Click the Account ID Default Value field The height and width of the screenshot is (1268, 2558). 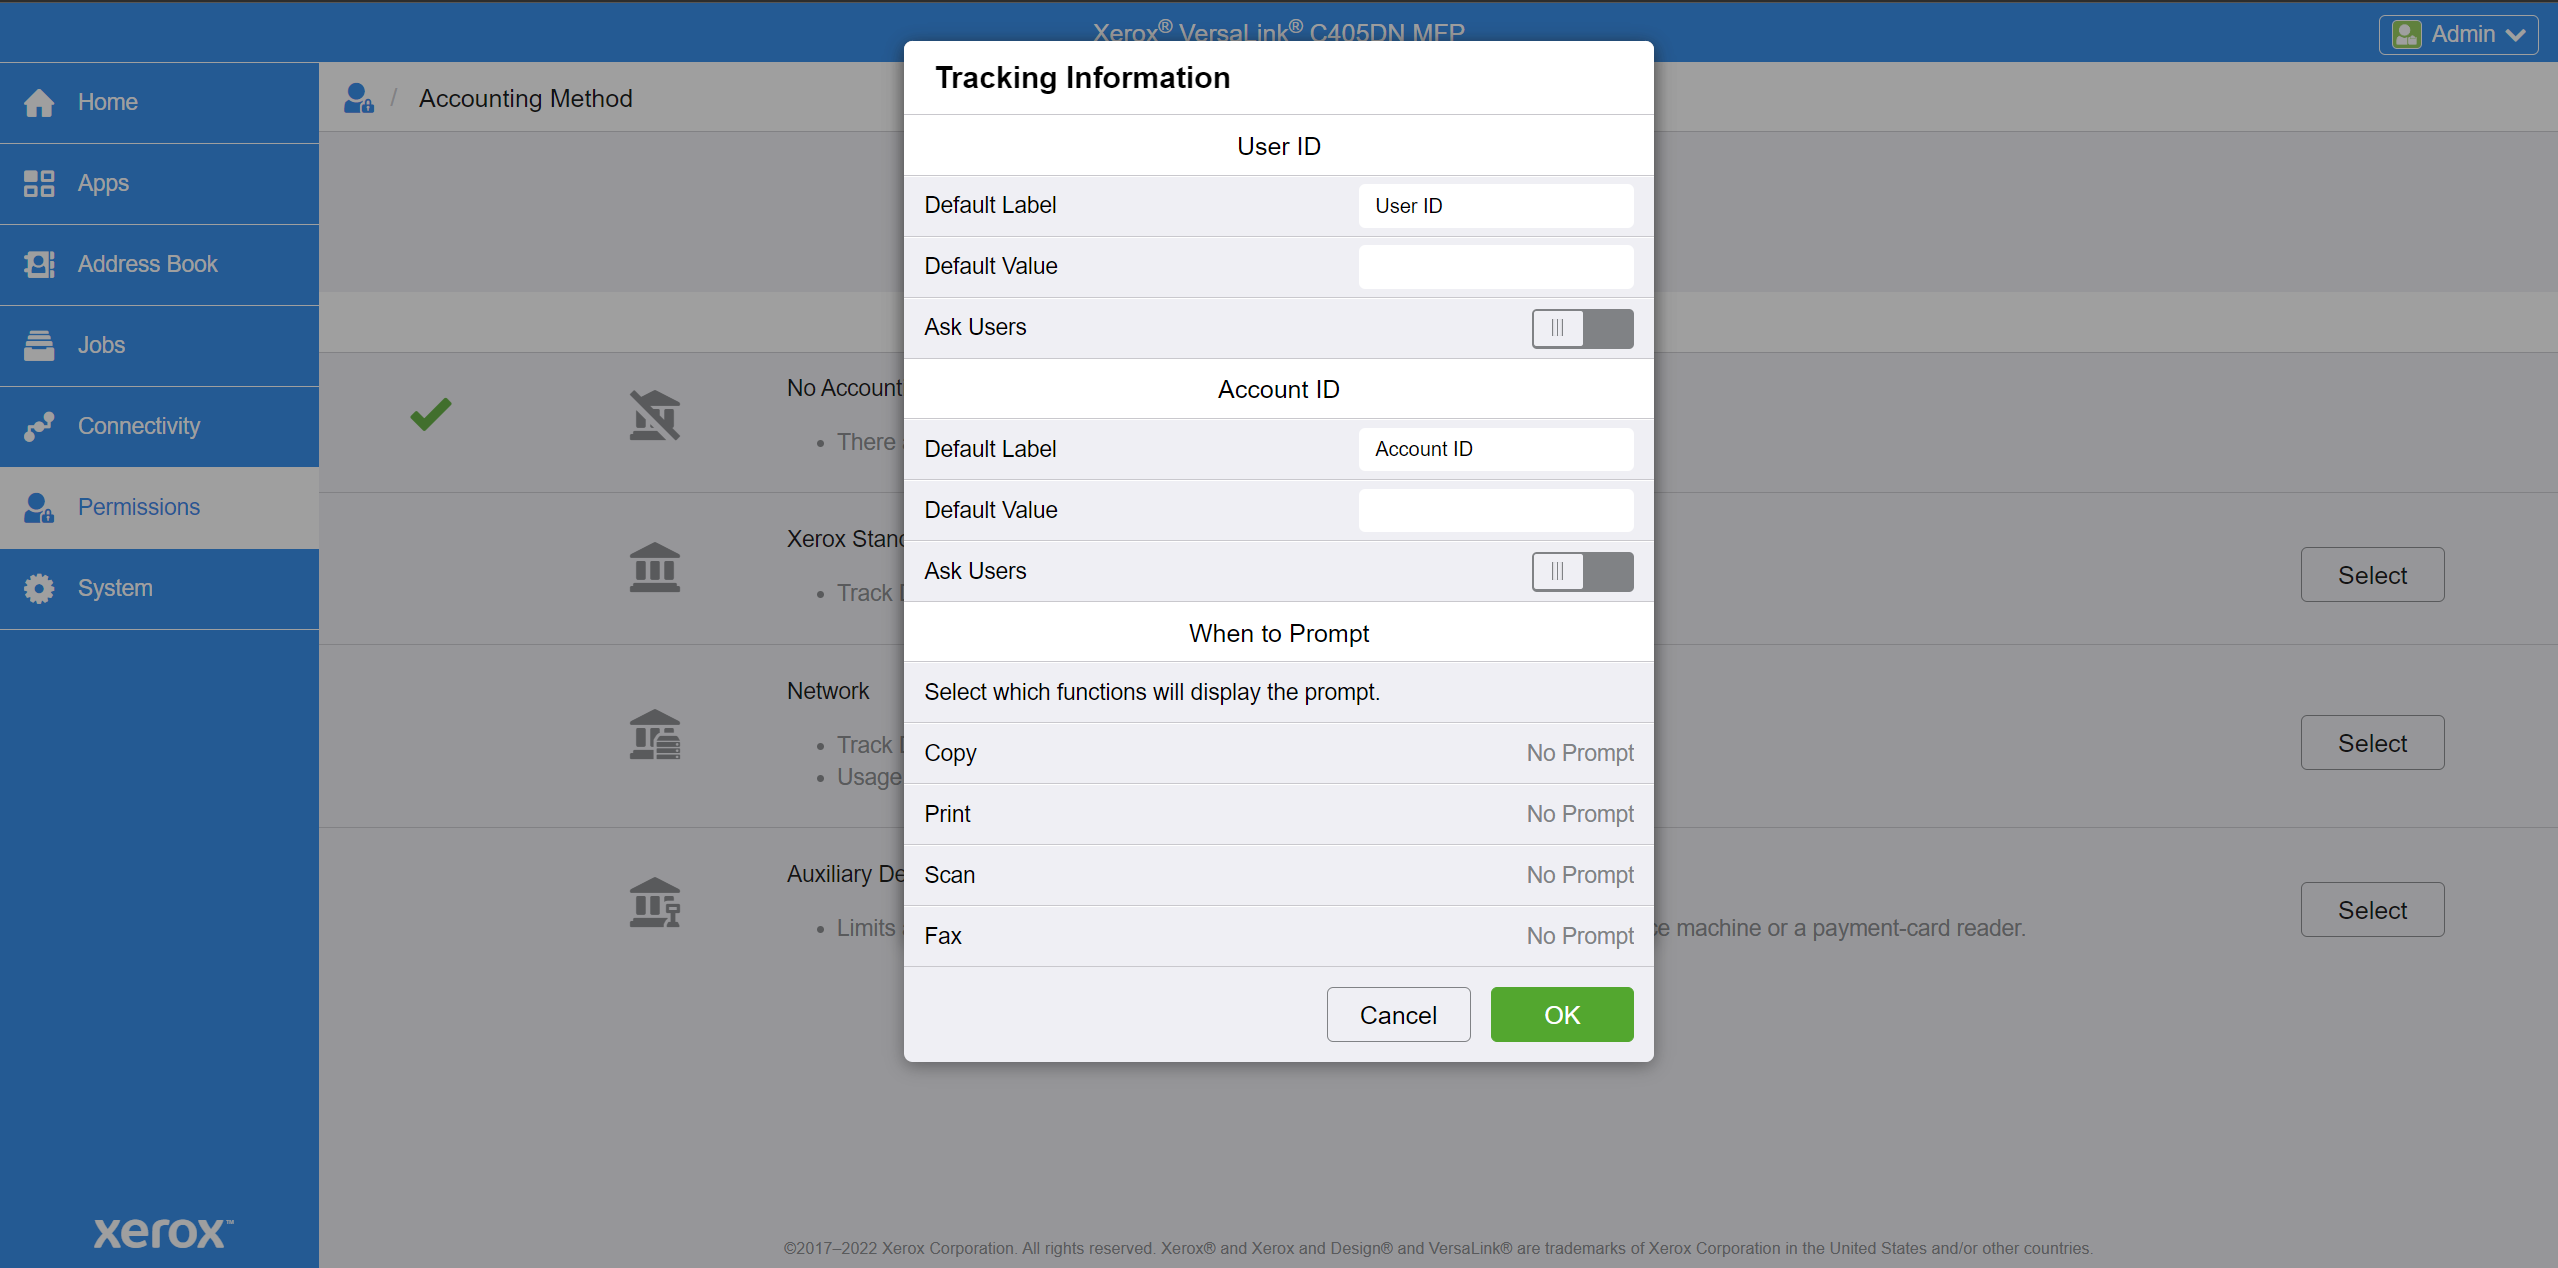pos(1494,510)
